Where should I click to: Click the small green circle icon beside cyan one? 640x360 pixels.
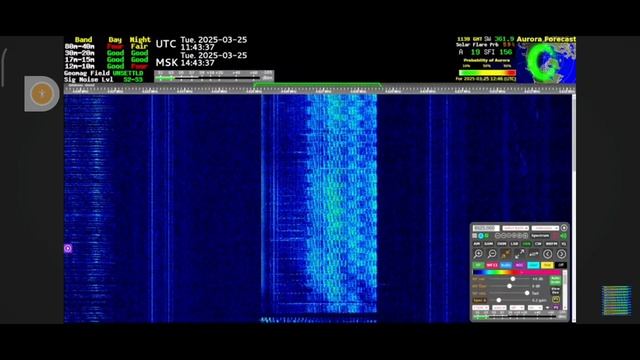pos(487,236)
